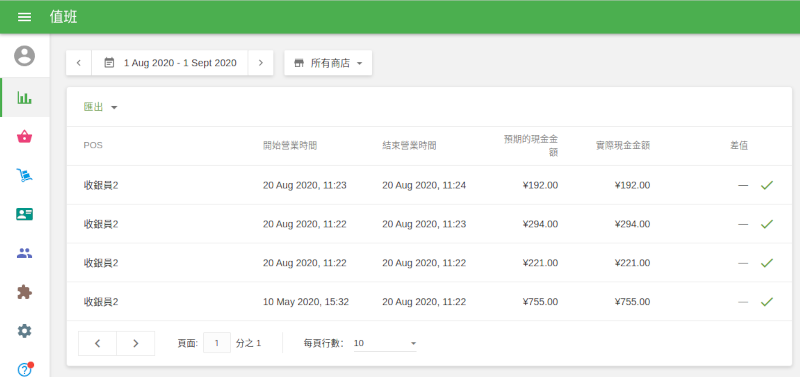Click the green checkmark in the ¥221.00 row
This screenshot has height=377, width=800.
[767, 263]
